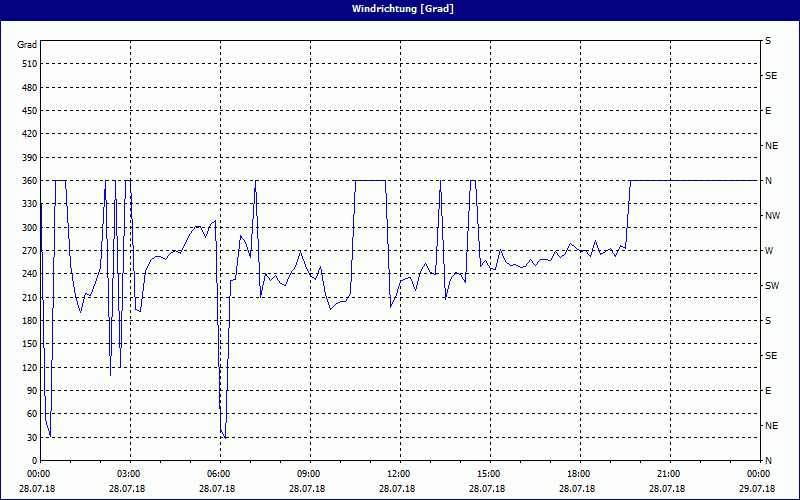Image resolution: width=800 pixels, height=500 pixels.
Task: Click the 360 value on the left axis
Action: (27, 181)
